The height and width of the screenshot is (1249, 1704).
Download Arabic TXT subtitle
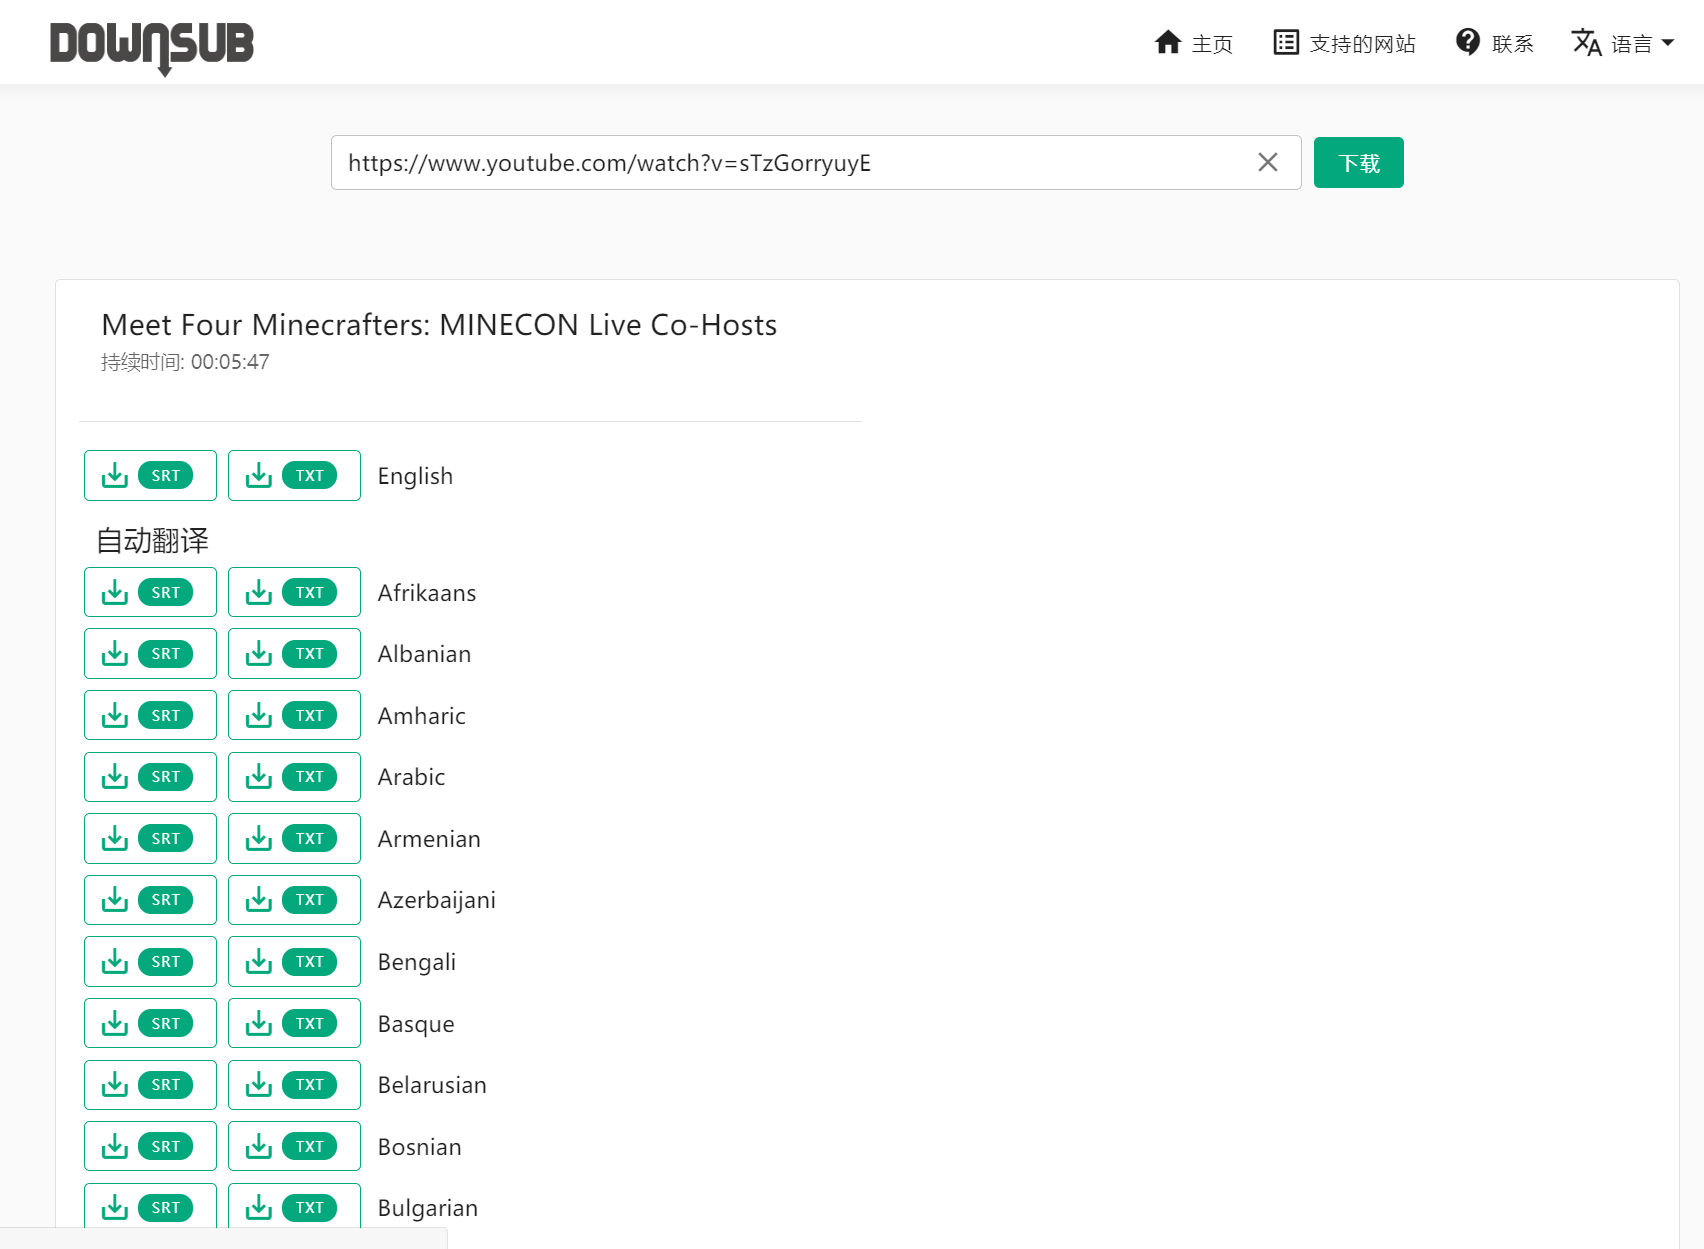294,777
